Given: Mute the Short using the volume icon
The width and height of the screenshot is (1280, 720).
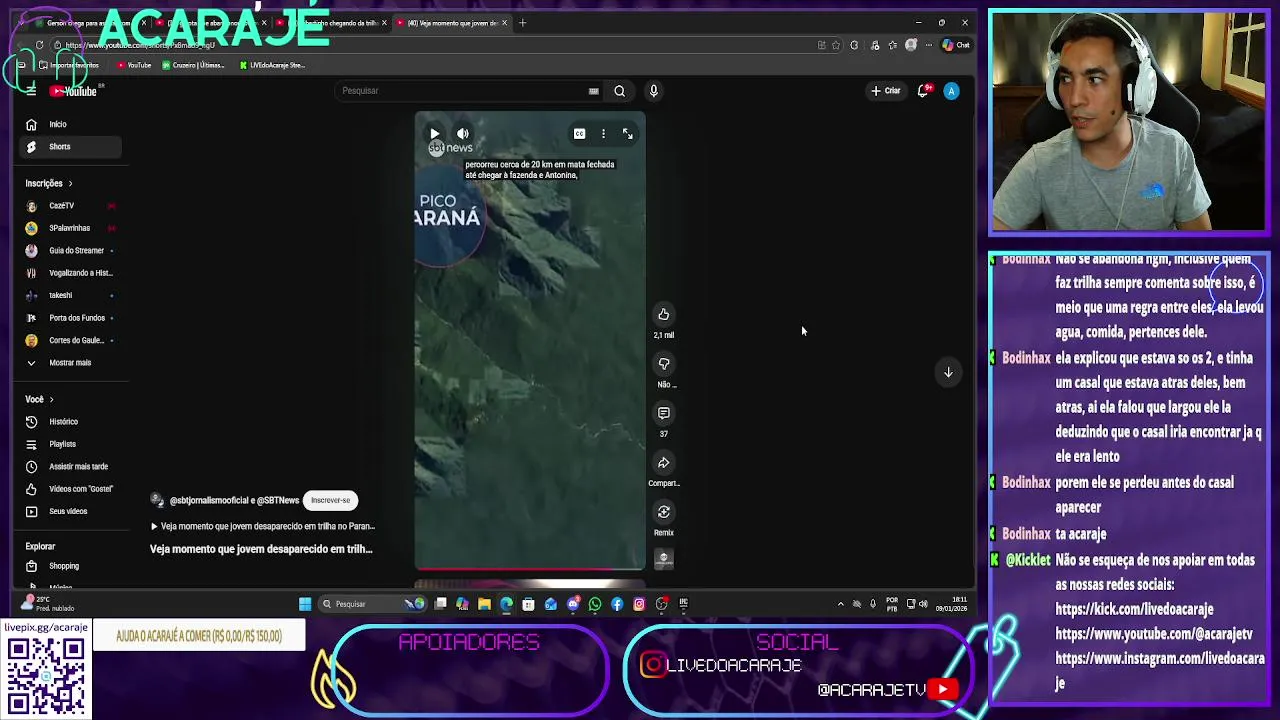Looking at the screenshot, I should point(463,134).
